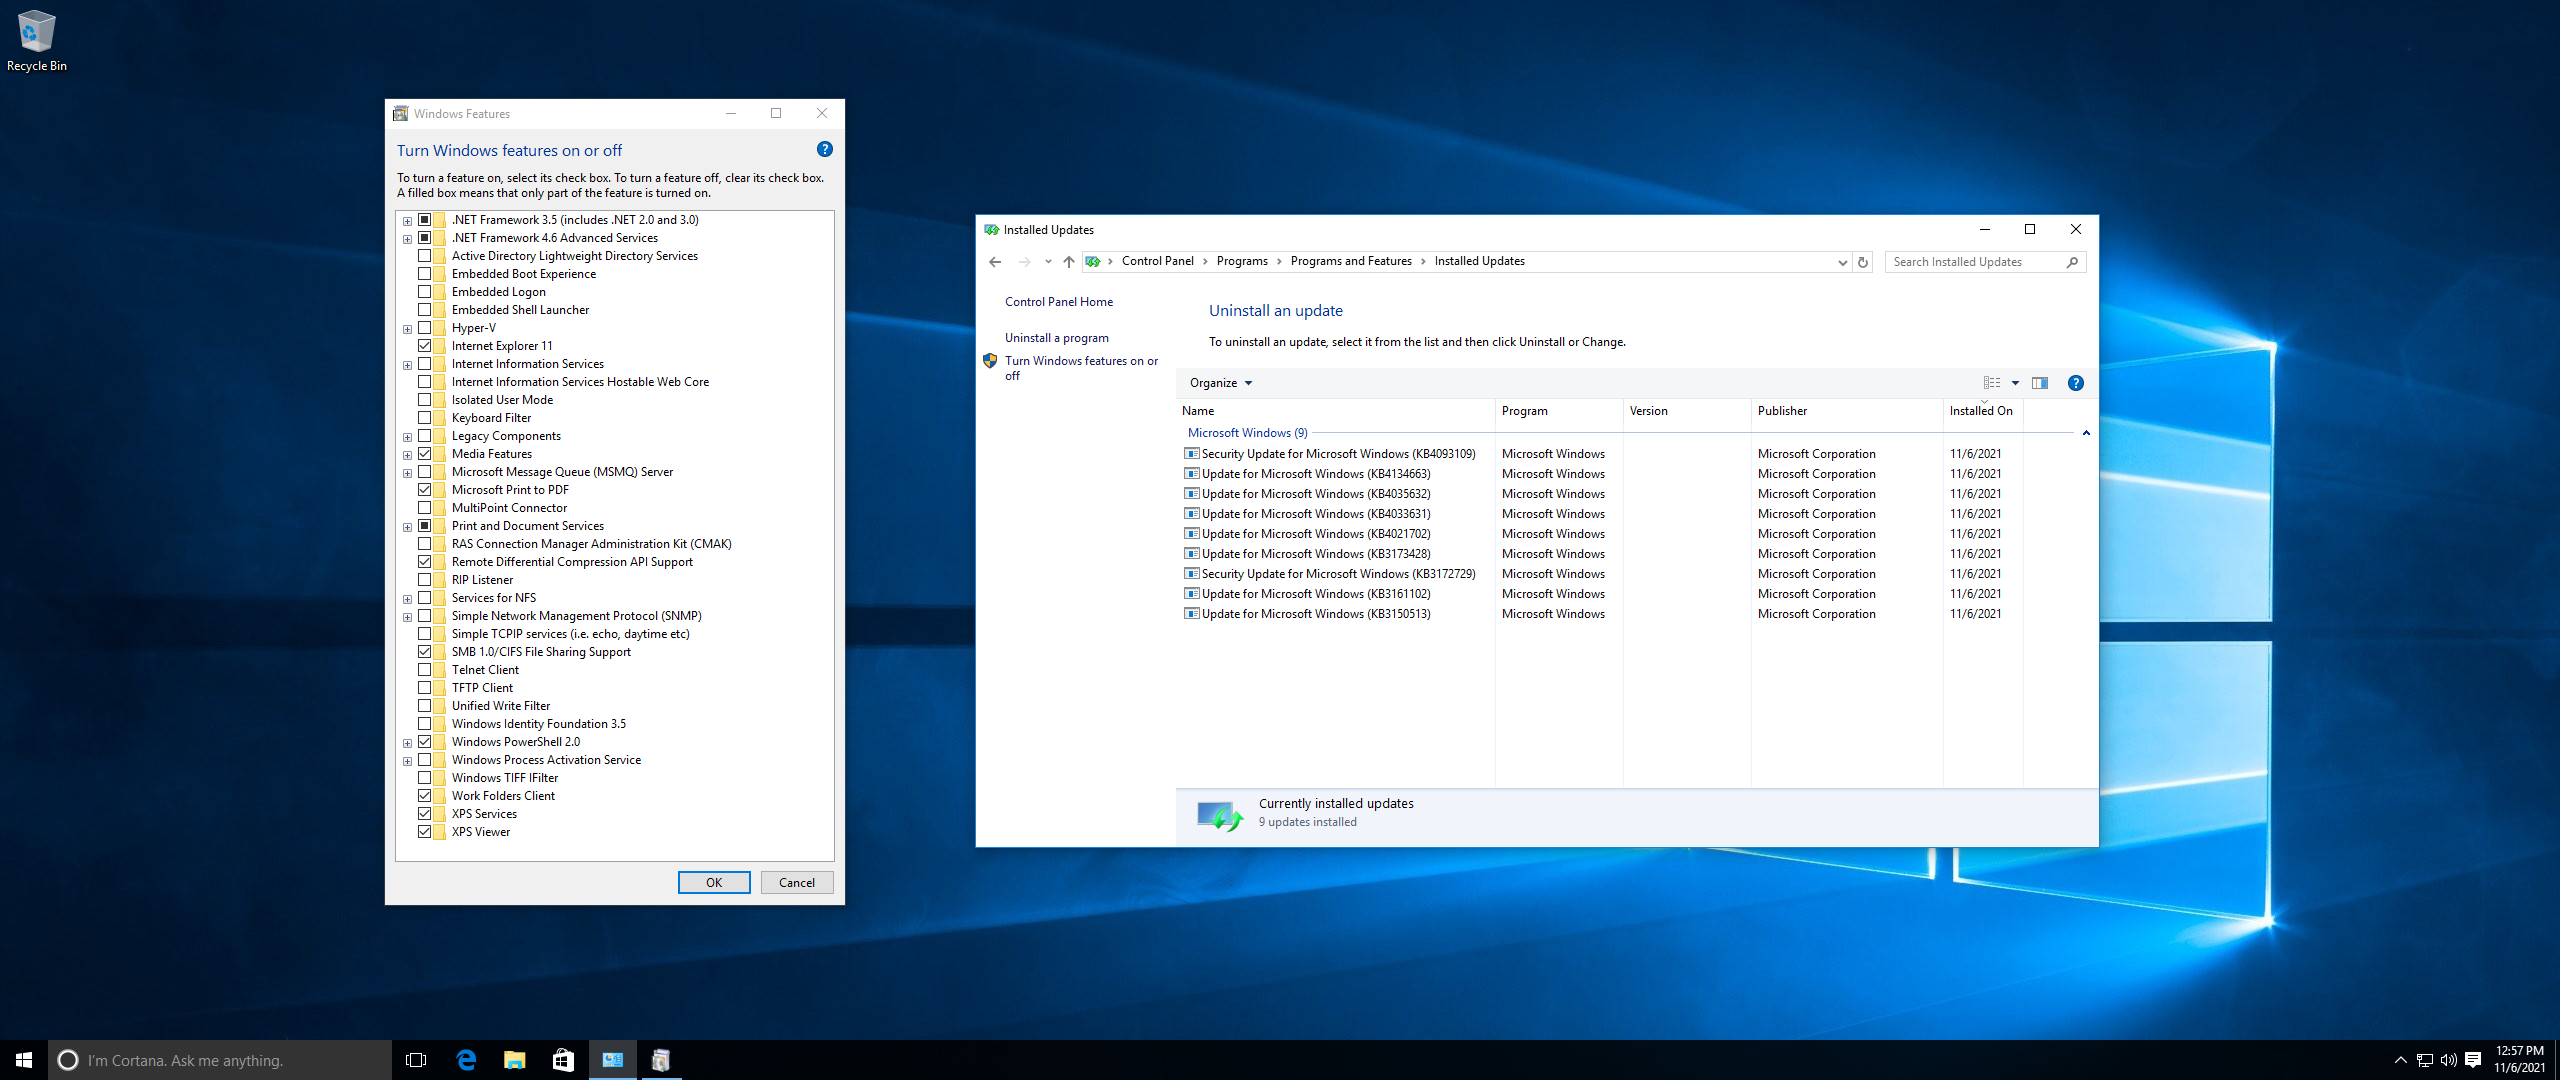Launch Microsoft Edge from the taskbar

pos(466,1060)
